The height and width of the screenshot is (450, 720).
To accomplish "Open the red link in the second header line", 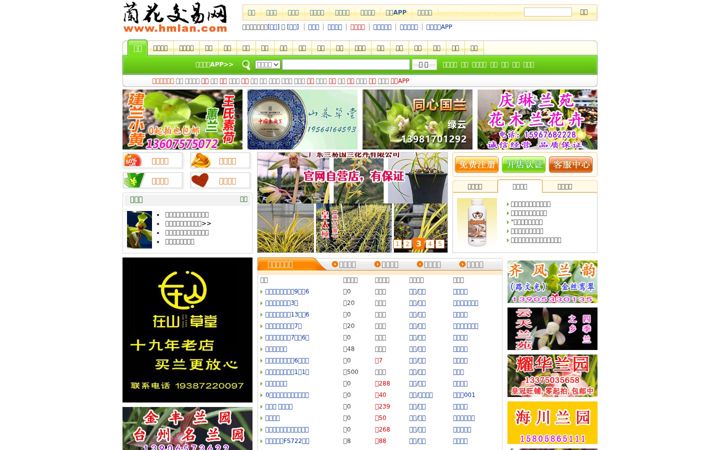I will click(x=357, y=27).
